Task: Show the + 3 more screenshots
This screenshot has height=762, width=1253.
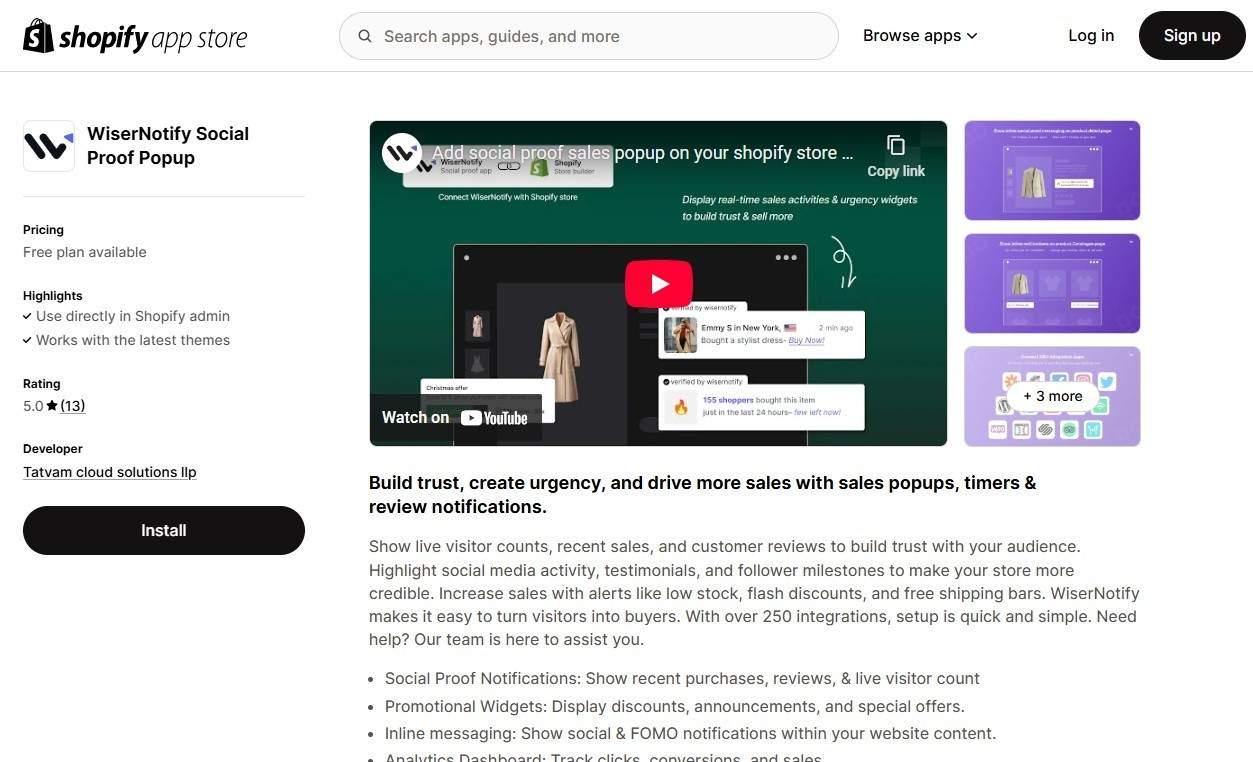Action: coord(1052,396)
